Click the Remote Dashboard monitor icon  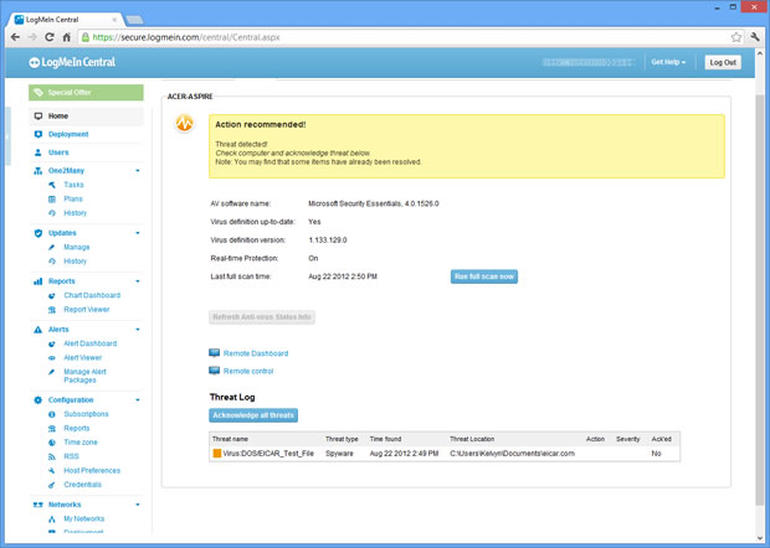[x=214, y=353]
